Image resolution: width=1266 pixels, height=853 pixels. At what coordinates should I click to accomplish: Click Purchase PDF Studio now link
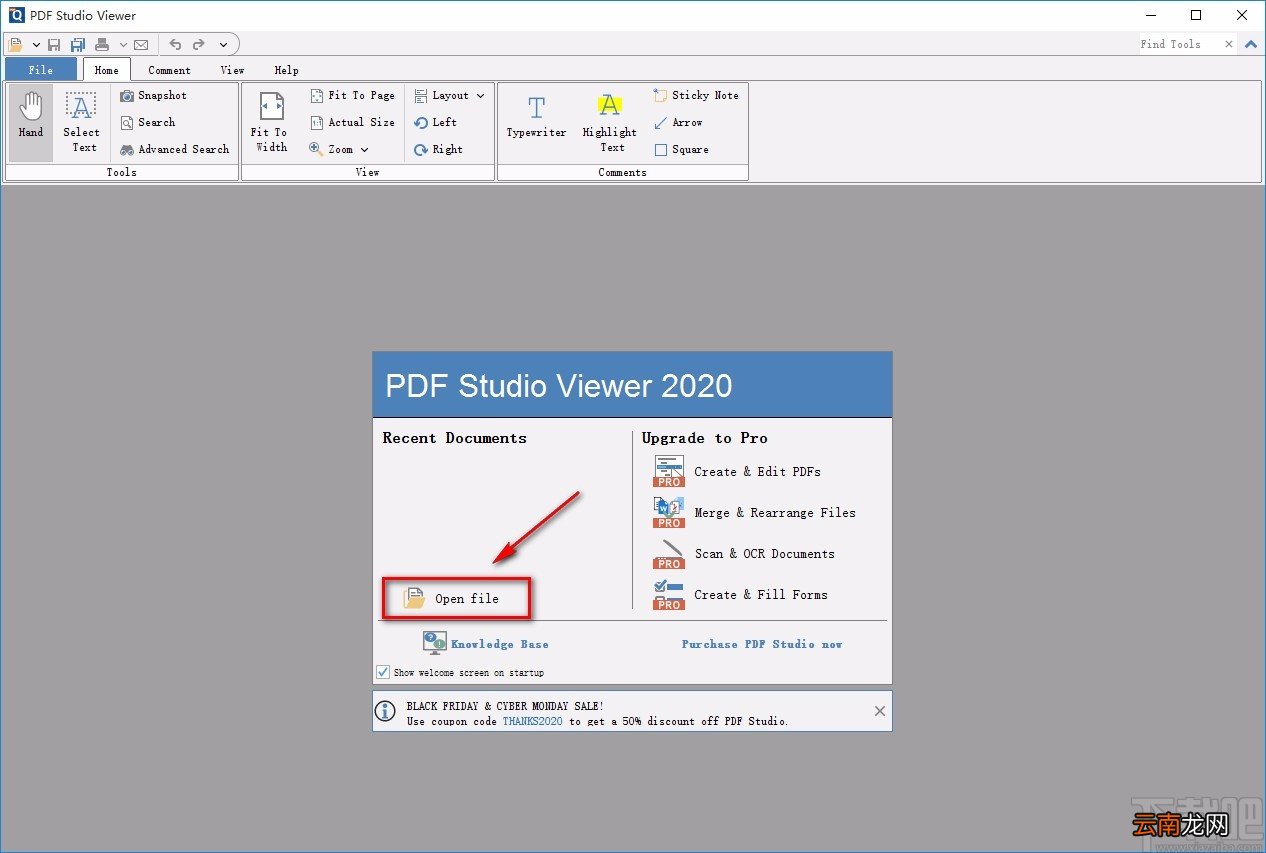pos(762,644)
